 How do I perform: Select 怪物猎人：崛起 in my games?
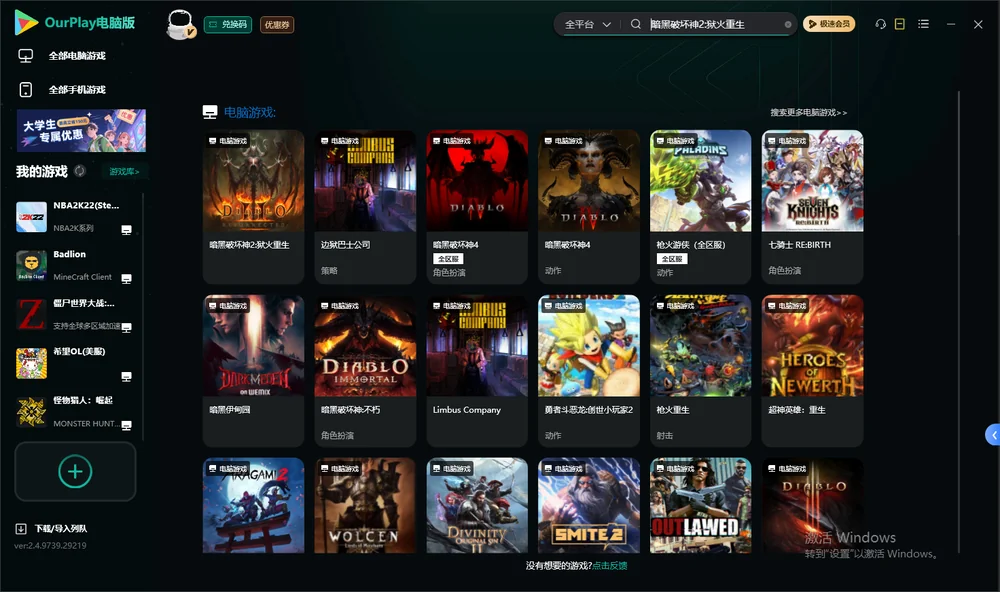[75, 411]
